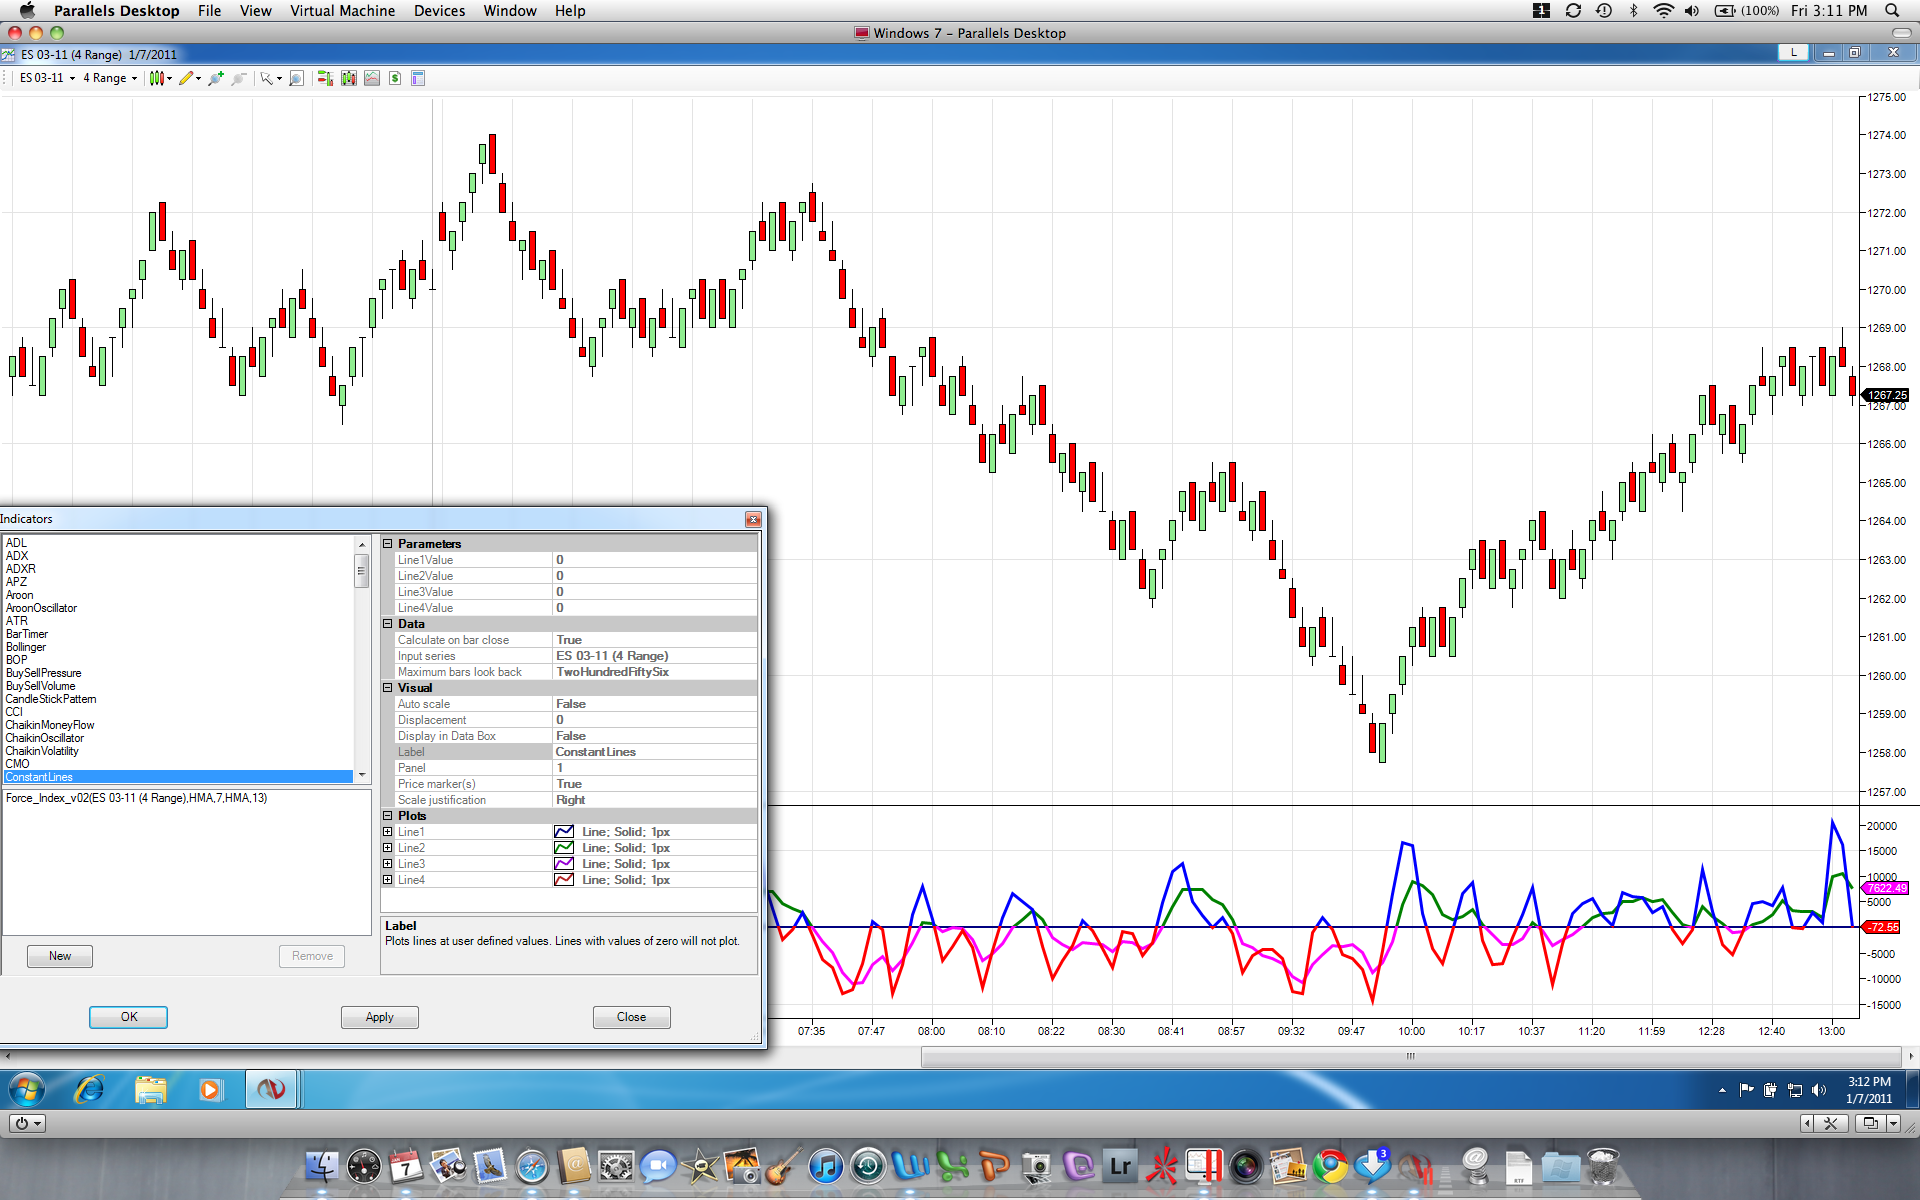Image resolution: width=1920 pixels, height=1200 pixels.
Task: Click the Line4 red color swatch
Action: (564, 880)
